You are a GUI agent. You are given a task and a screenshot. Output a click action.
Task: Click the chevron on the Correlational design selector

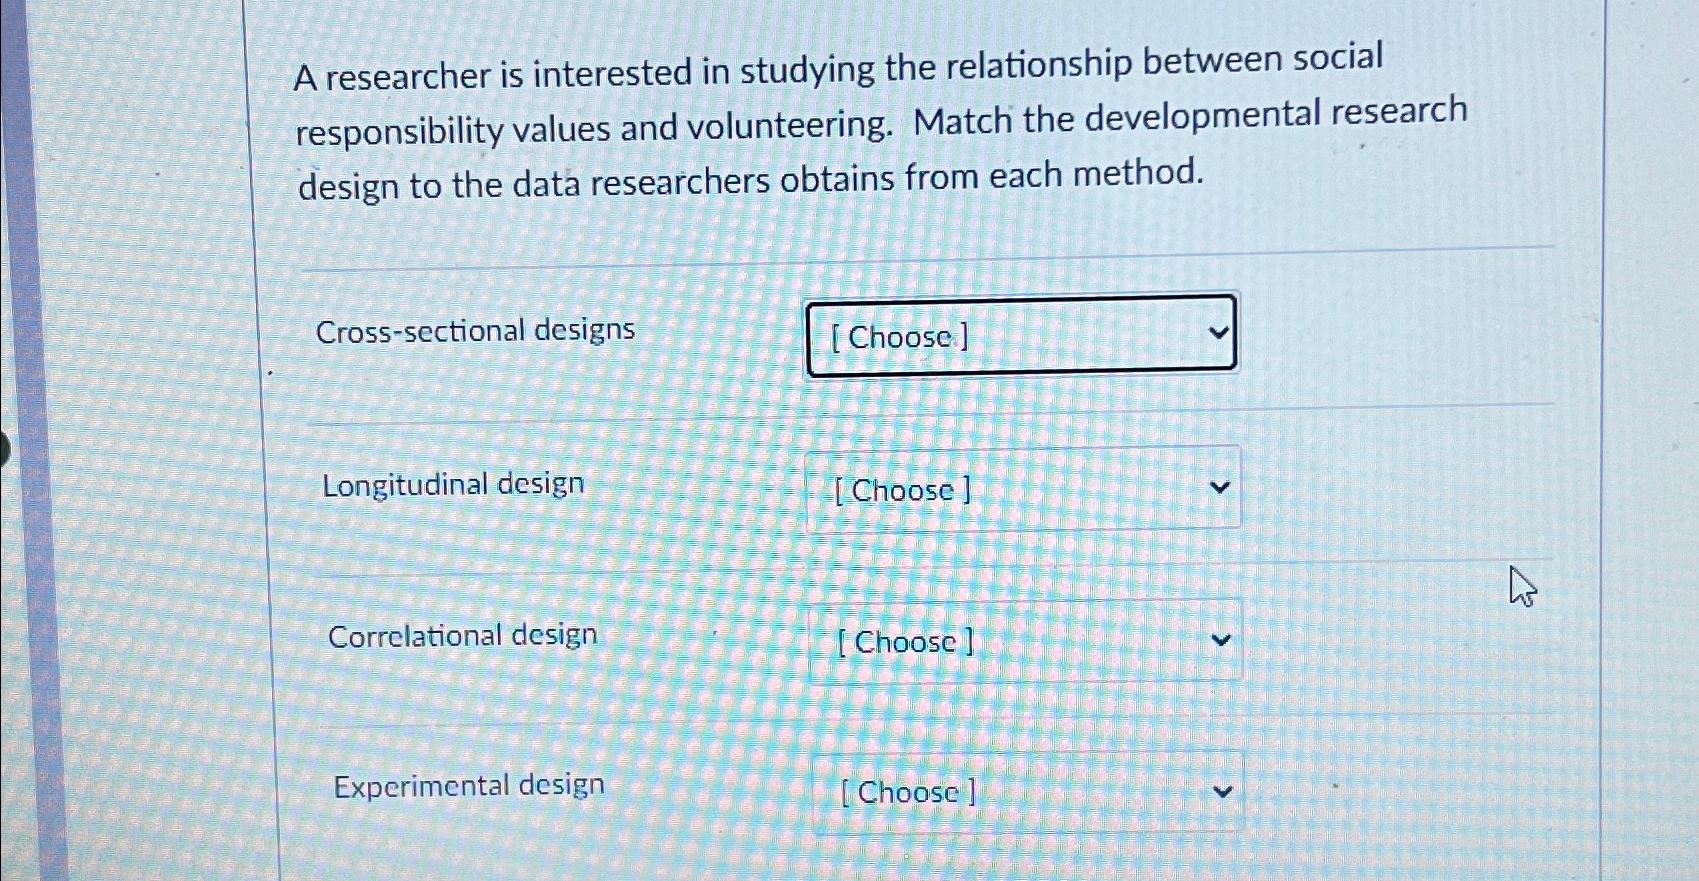tap(1221, 638)
